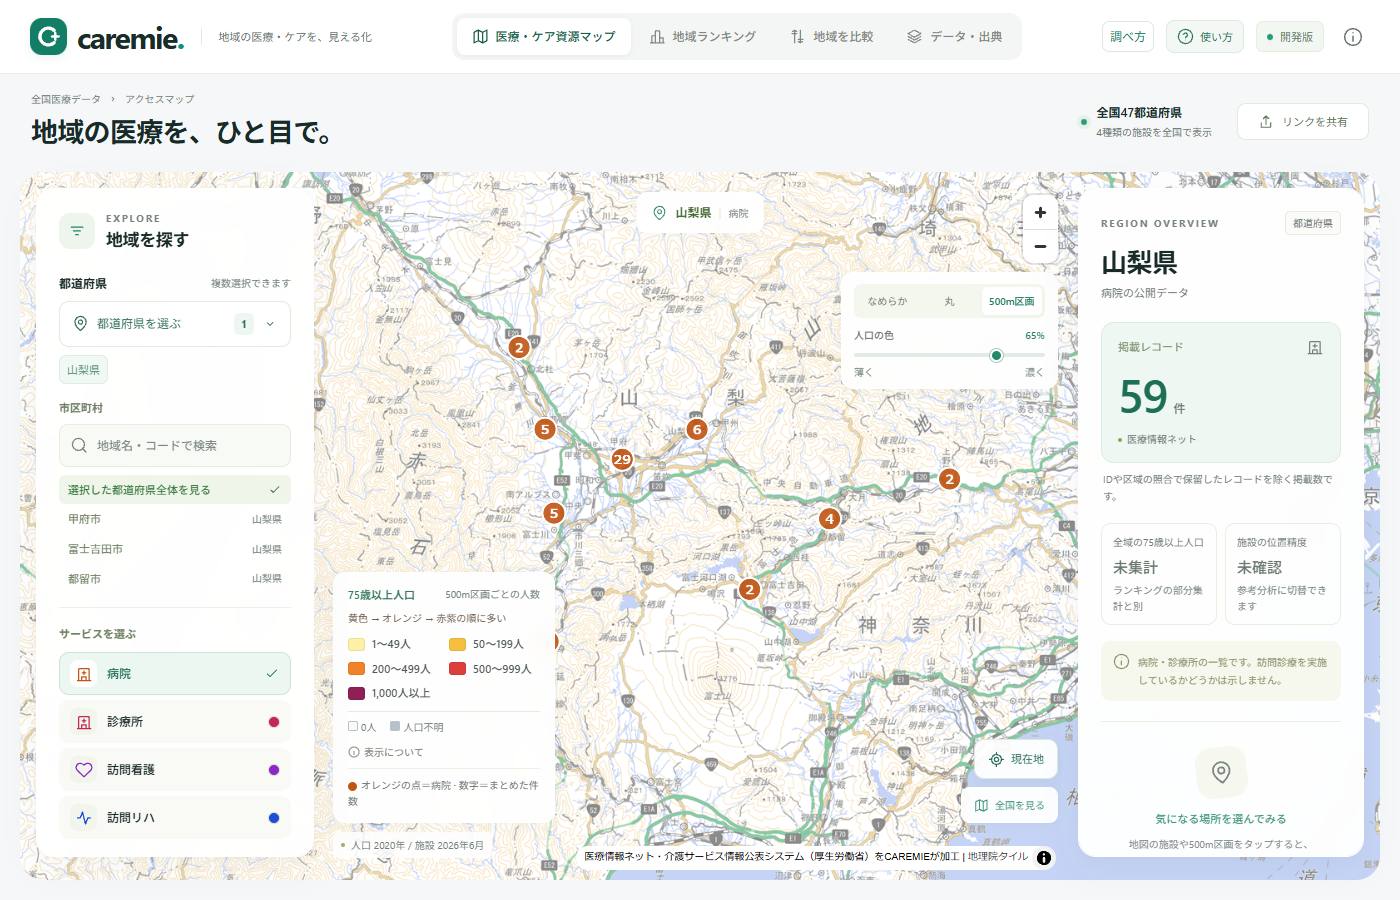Click the リンクを共有 share button

point(1303,122)
